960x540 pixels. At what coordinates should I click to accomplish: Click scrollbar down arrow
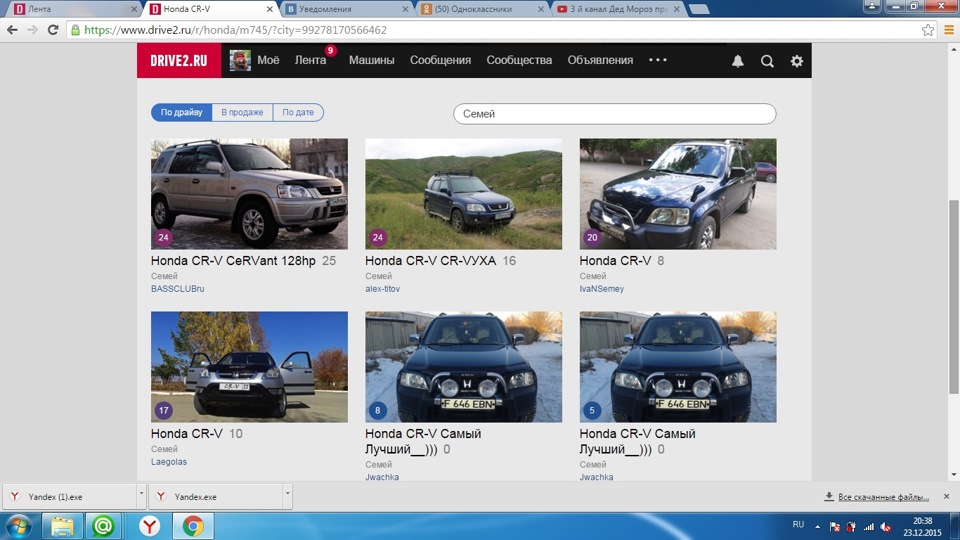pyautogui.click(x=954, y=474)
